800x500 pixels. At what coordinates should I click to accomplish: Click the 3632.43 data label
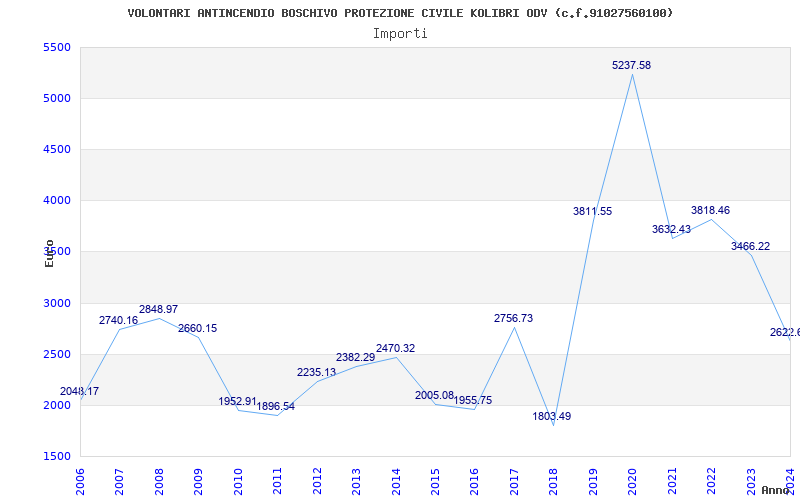(671, 230)
